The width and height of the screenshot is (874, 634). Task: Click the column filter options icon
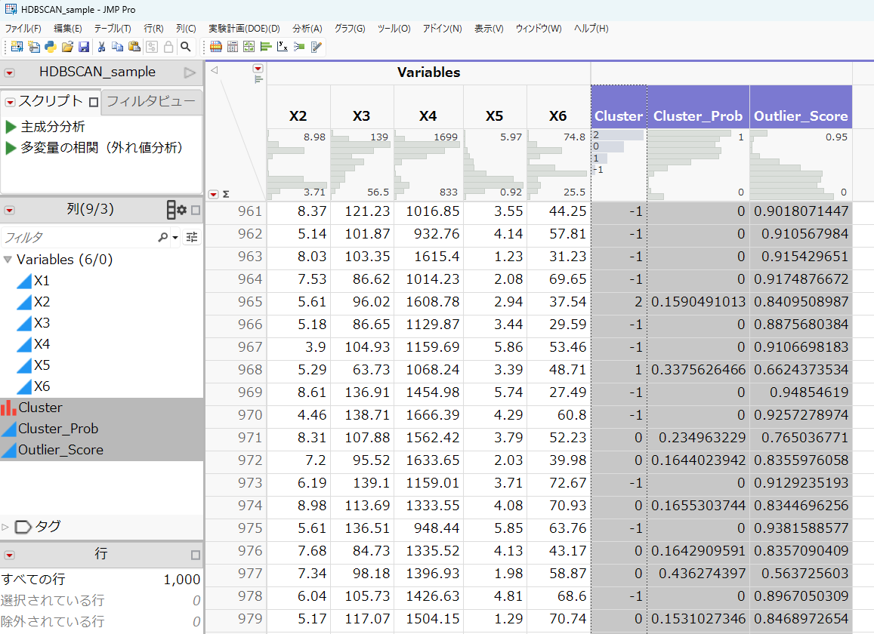(x=192, y=237)
